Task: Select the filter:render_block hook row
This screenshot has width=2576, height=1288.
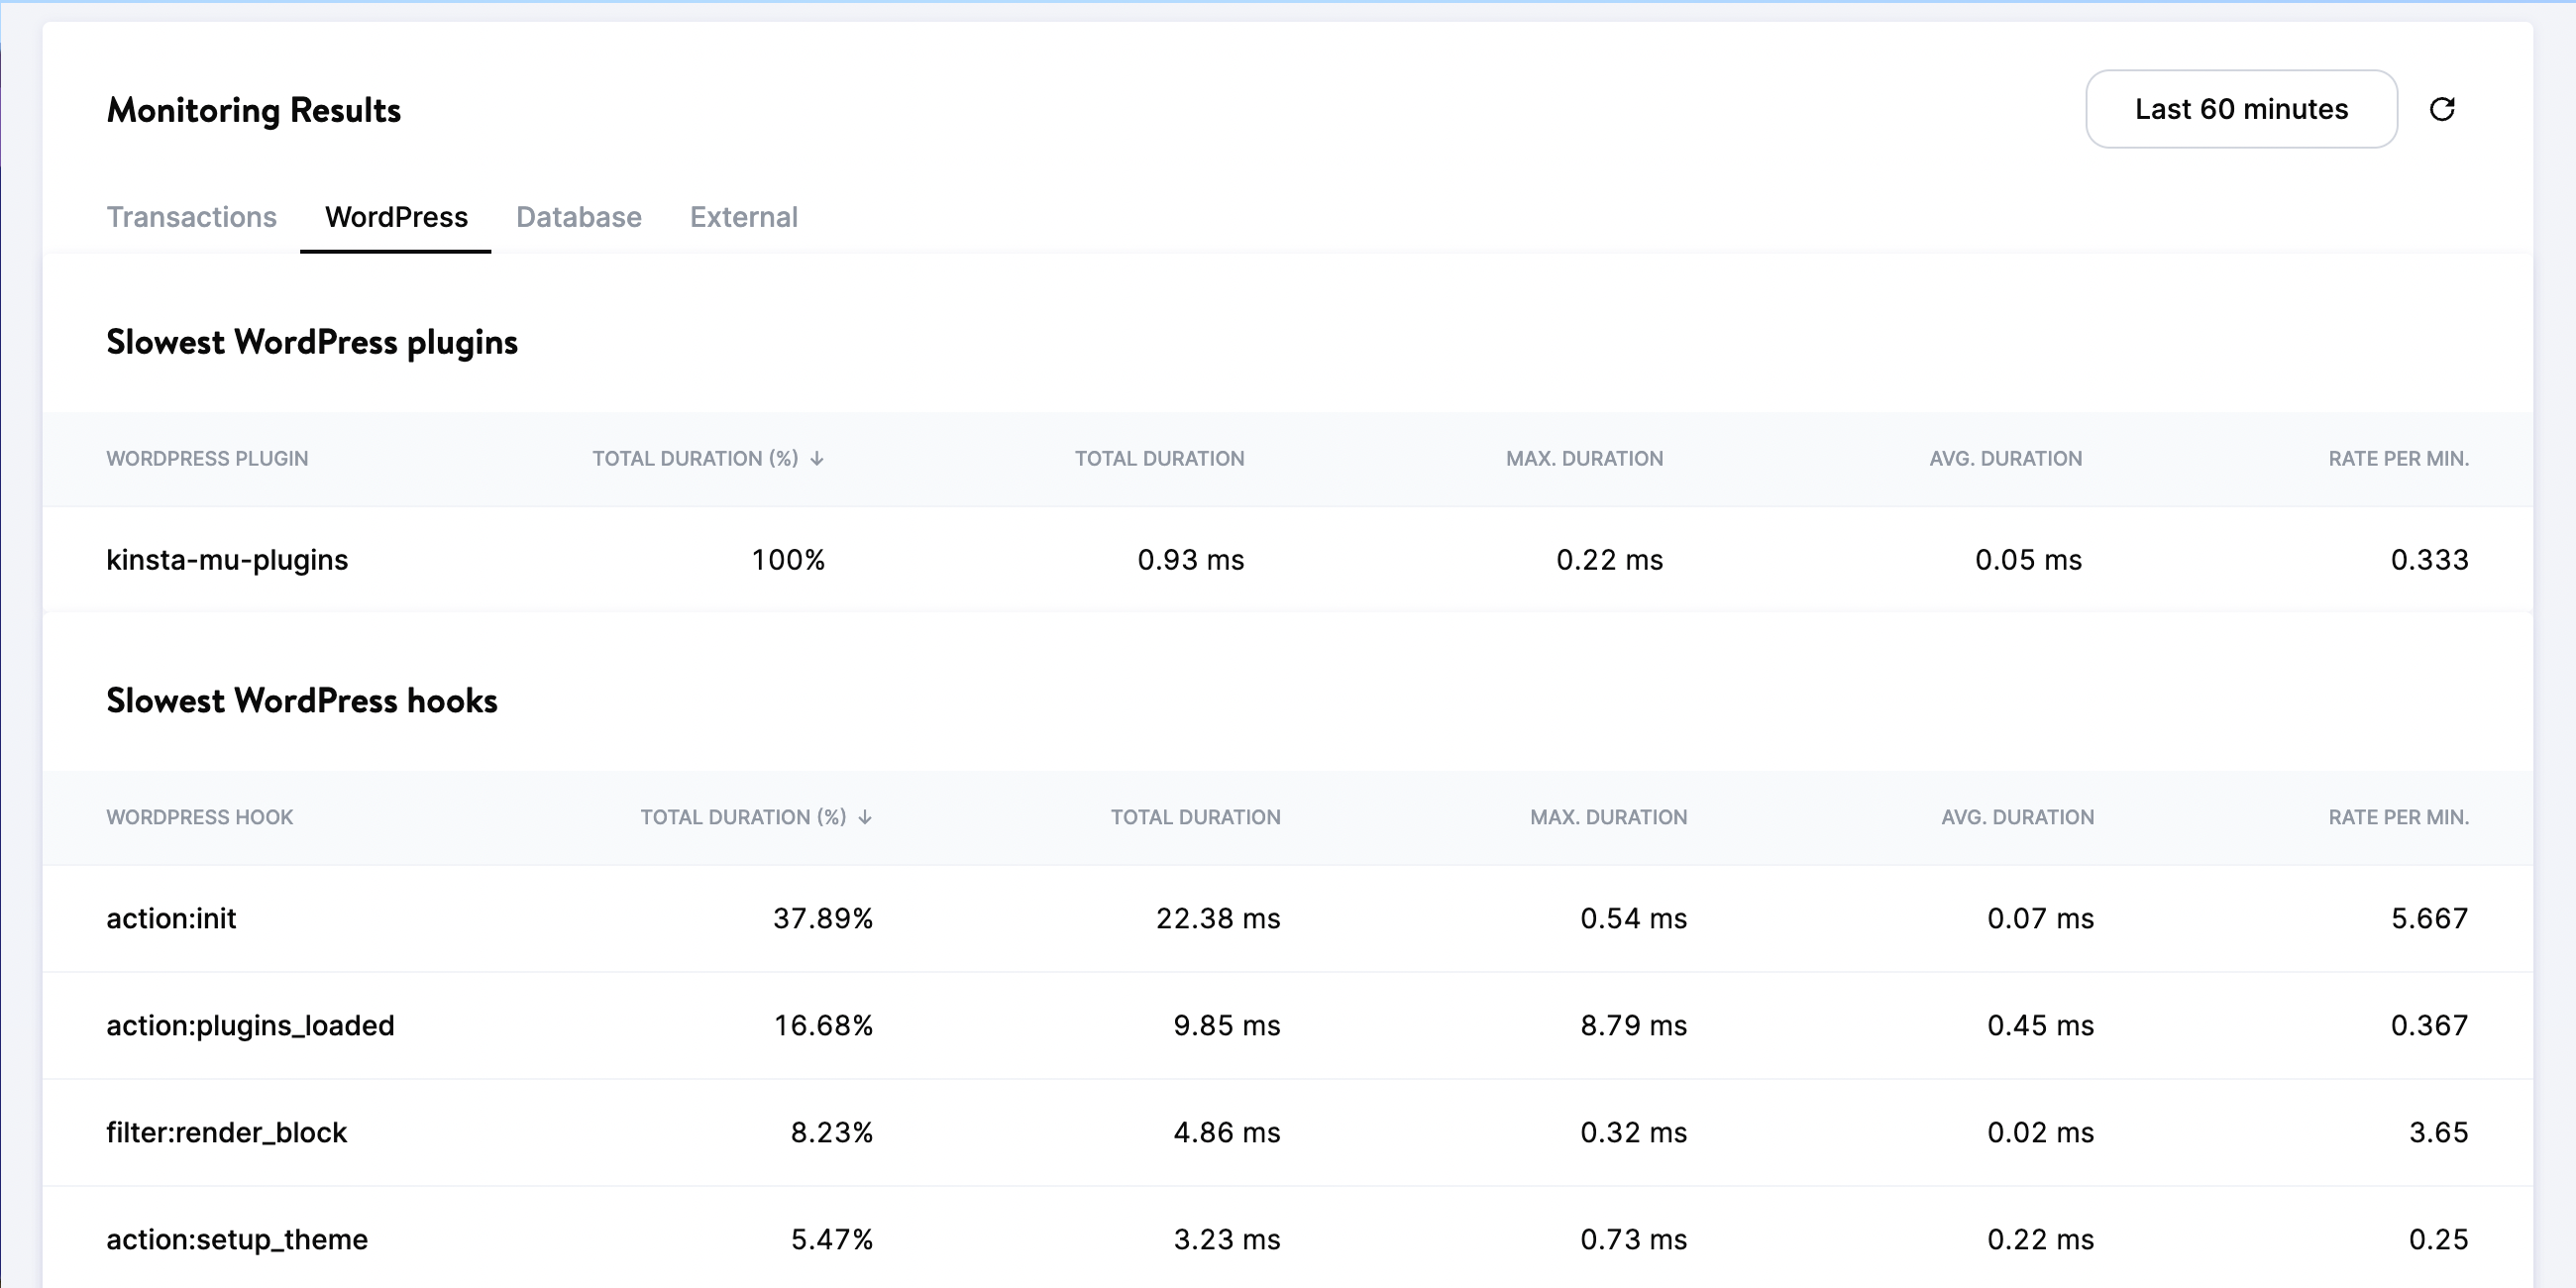Action: tap(227, 1132)
